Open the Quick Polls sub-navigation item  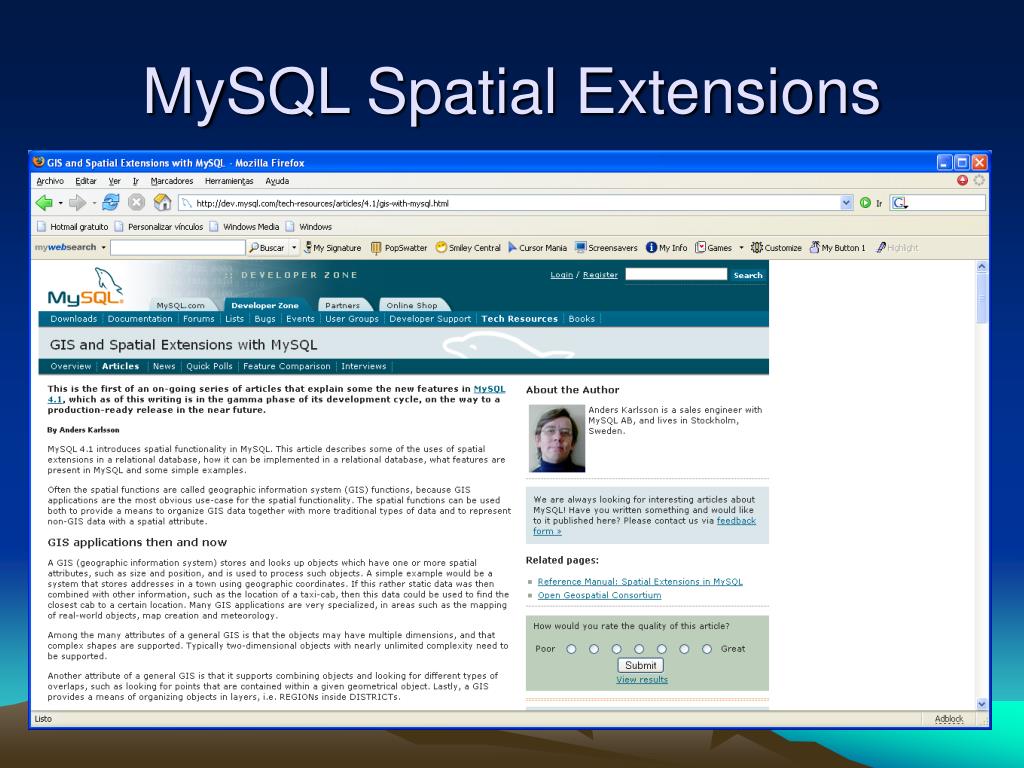209,366
